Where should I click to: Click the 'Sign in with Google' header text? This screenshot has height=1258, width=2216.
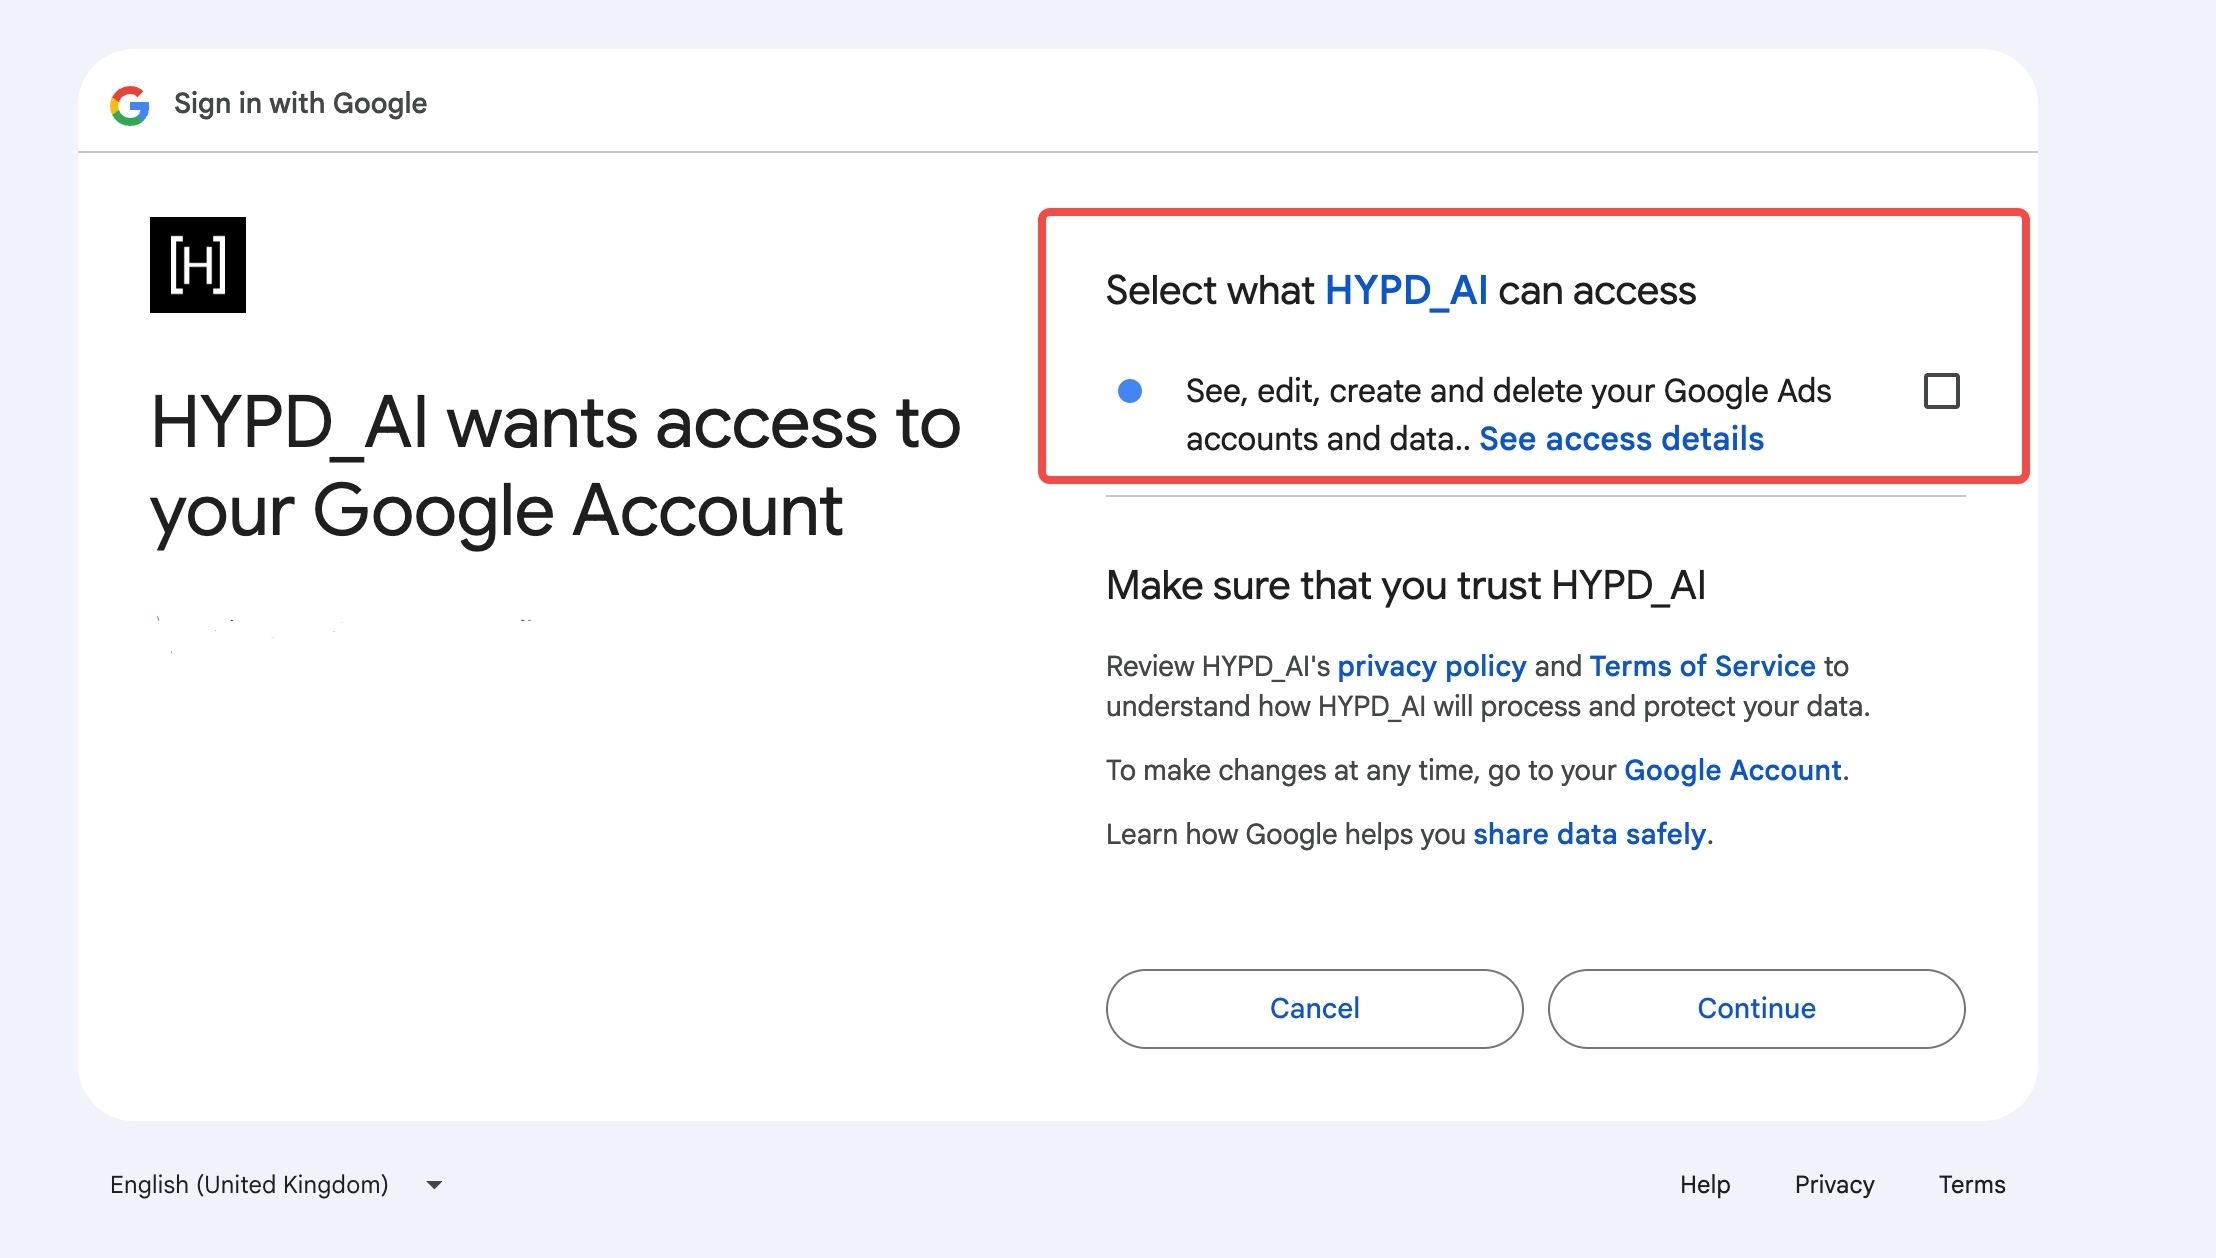point(300,103)
